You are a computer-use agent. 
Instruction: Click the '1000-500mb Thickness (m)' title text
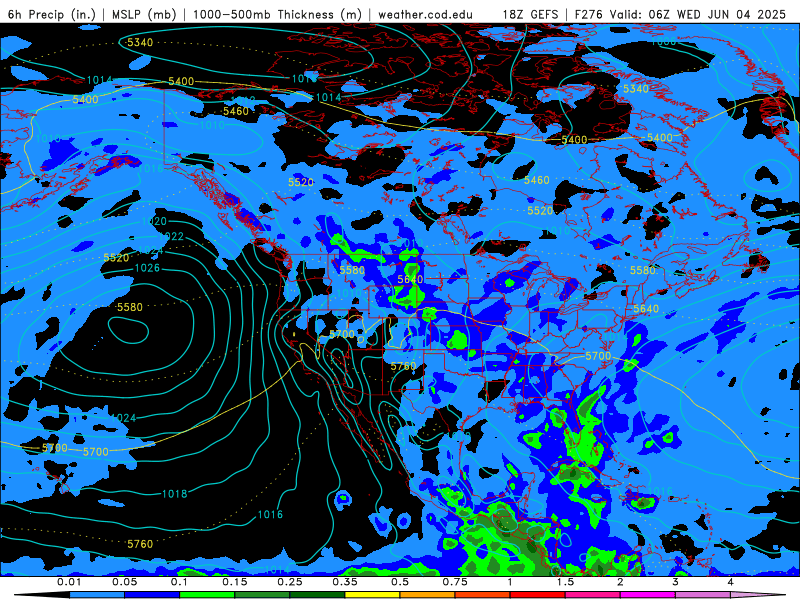277,14
